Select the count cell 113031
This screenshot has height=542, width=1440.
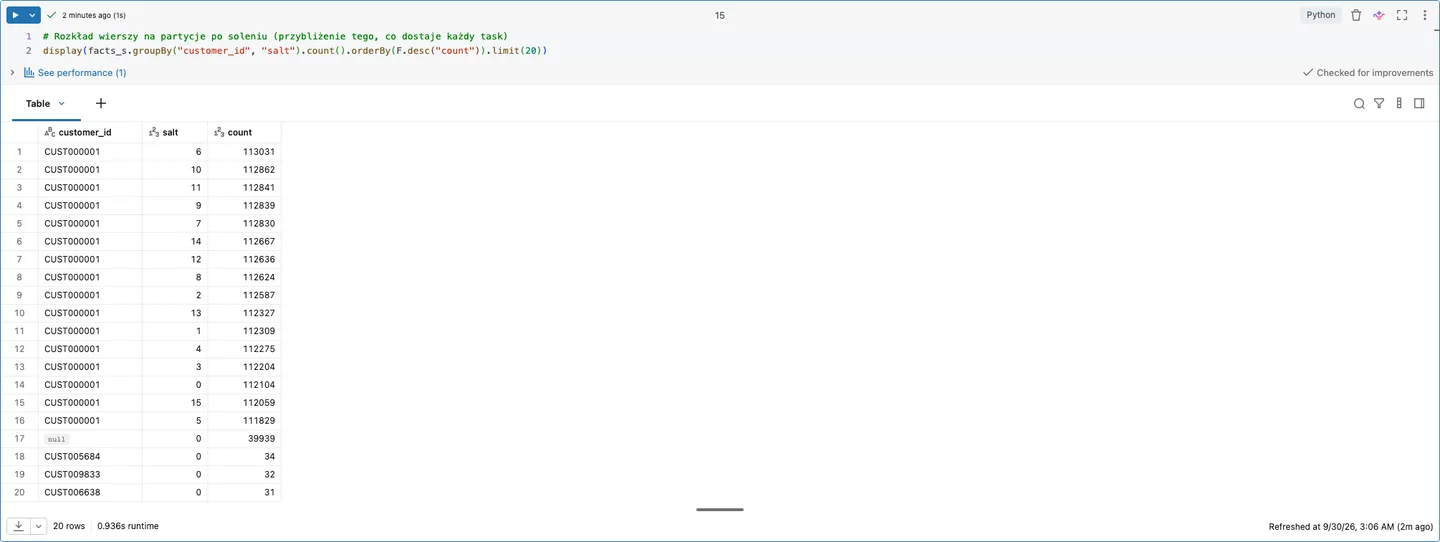click(244, 152)
